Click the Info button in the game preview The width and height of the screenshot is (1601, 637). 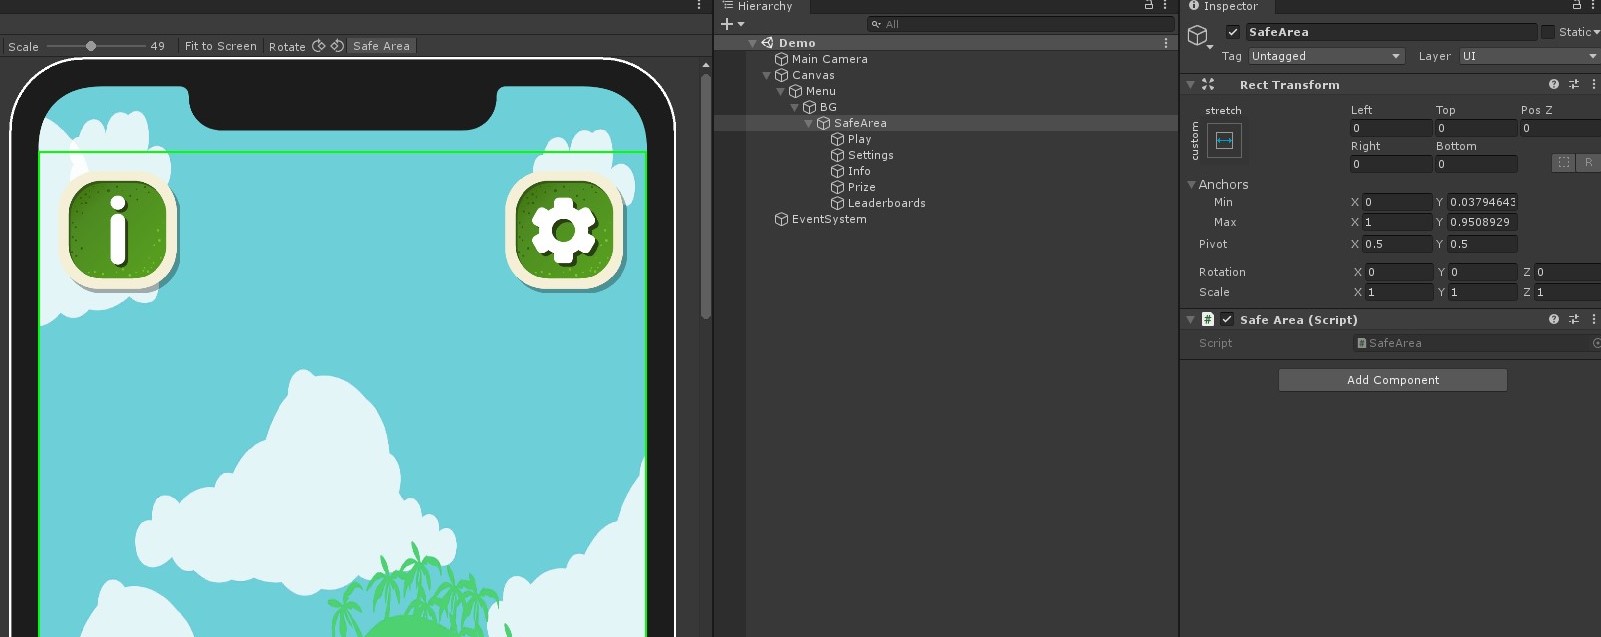(118, 231)
